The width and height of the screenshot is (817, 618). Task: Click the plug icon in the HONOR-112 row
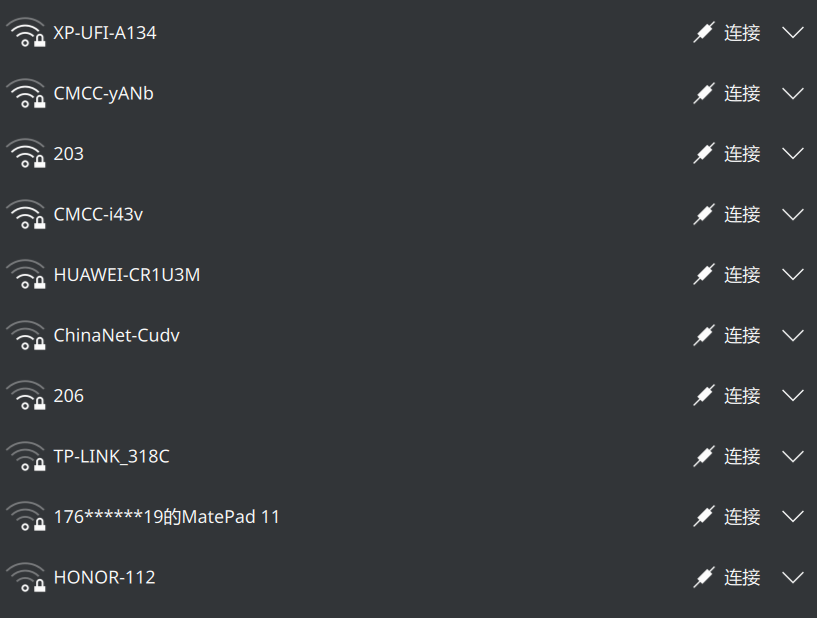click(x=704, y=577)
